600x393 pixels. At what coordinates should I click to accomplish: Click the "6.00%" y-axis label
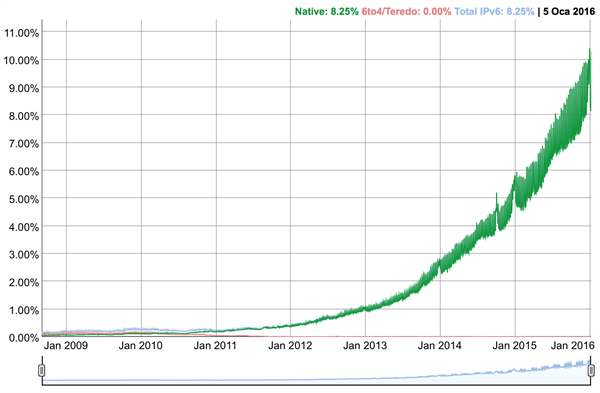point(24,171)
